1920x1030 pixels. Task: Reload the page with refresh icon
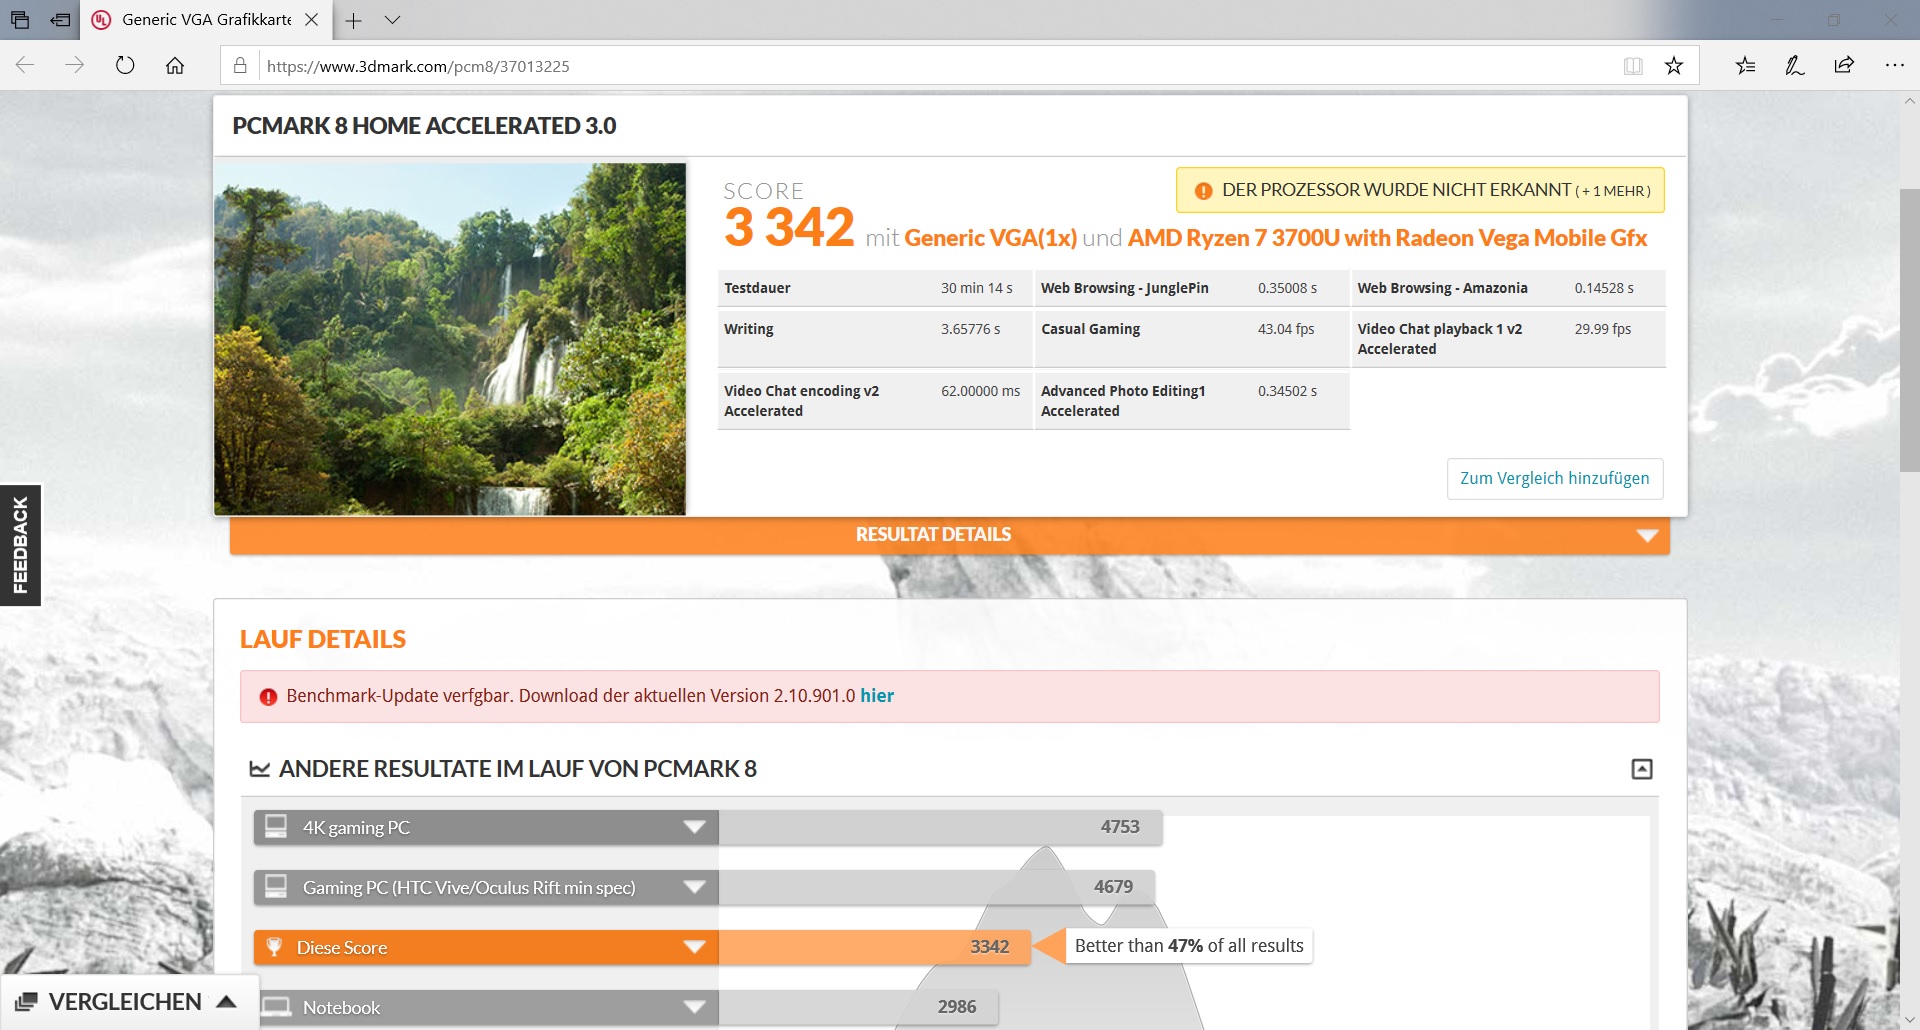click(x=125, y=66)
